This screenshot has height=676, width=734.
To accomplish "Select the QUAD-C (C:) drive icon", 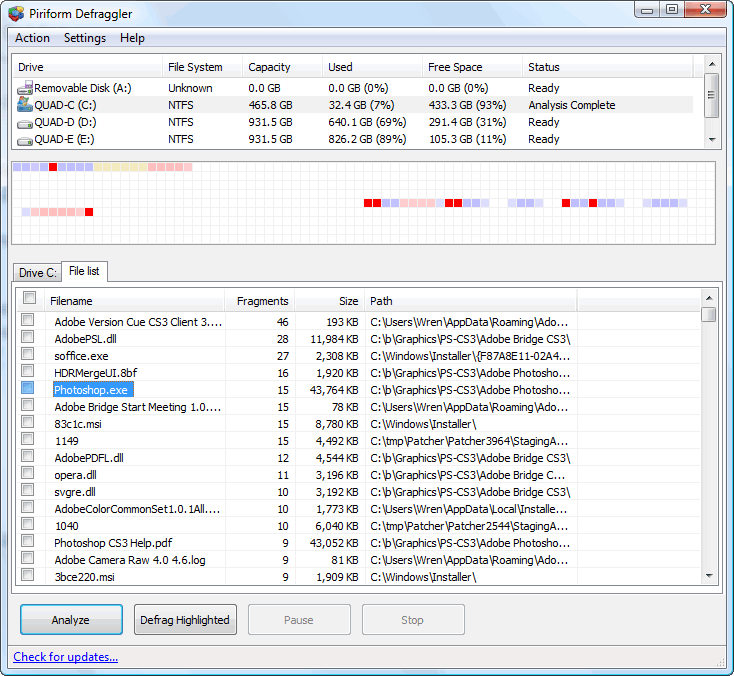I will pyautogui.click(x=25, y=104).
